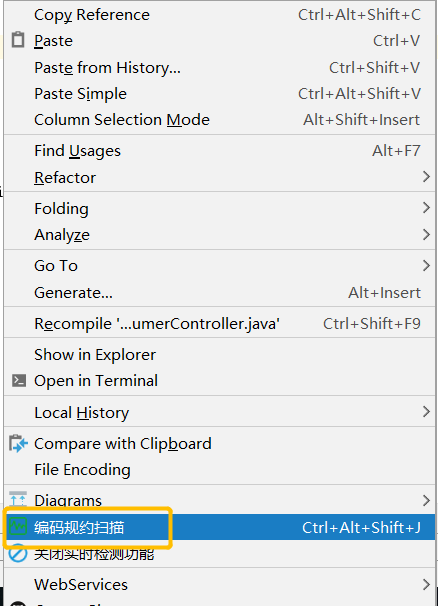Select Show in Explorer
The width and height of the screenshot is (438, 606).
coord(219,354)
